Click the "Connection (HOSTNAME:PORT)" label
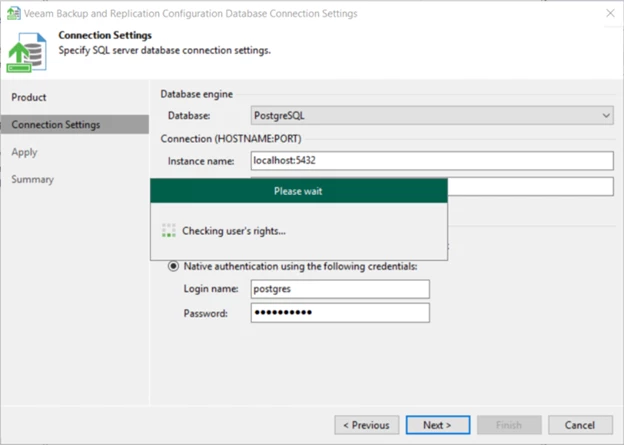This screenshot has width=624, height=445. click(x=231, y=139)
